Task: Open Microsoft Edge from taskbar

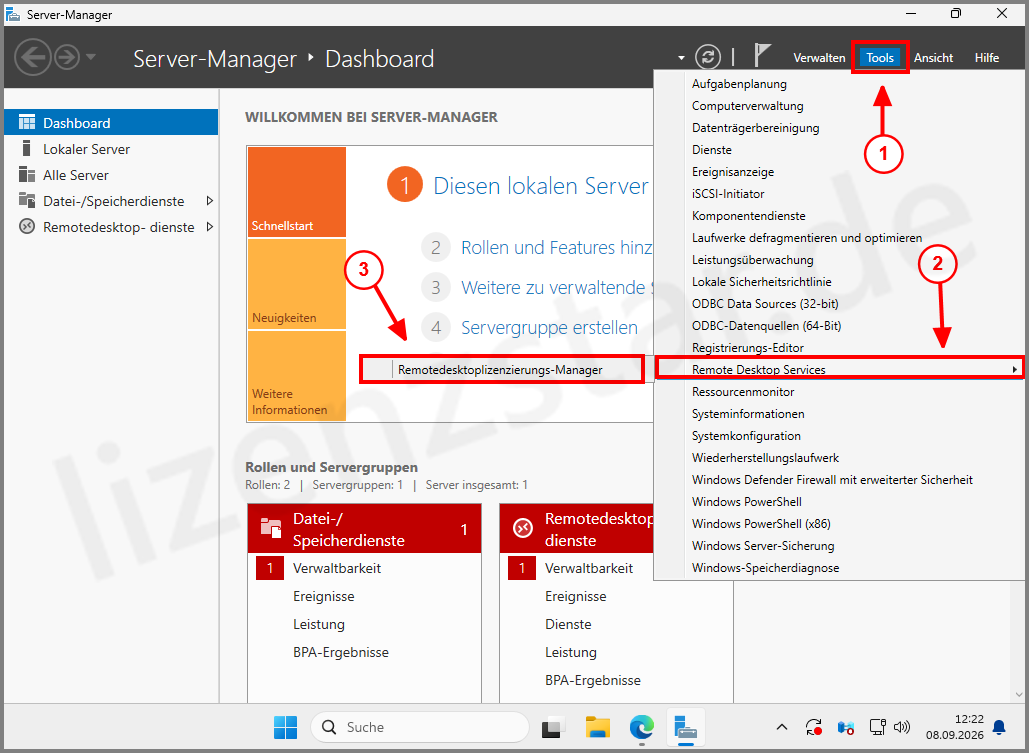Action: click(x=642, y=727)
